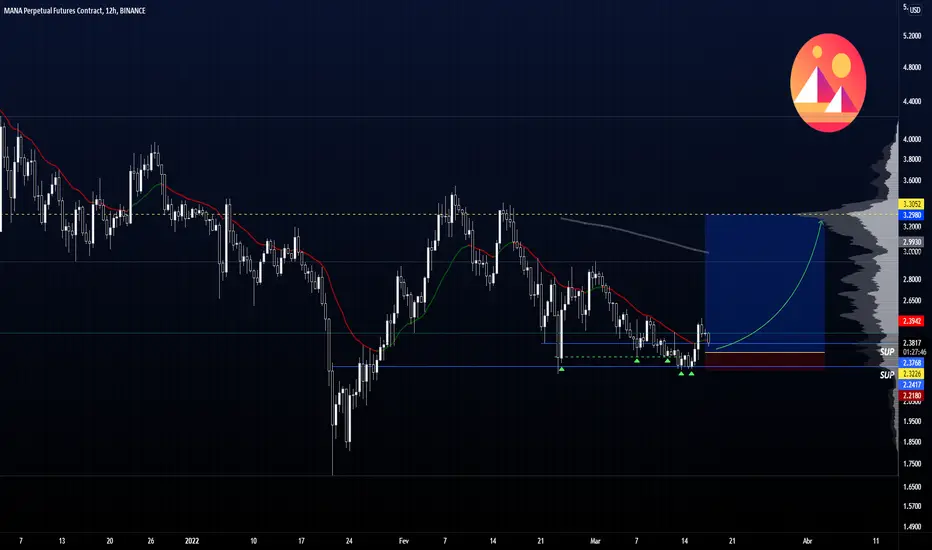The width and height of the screenshot is (932, 550).
Task: Select the yellow 3.3052 price label
Action: point(912,204)
